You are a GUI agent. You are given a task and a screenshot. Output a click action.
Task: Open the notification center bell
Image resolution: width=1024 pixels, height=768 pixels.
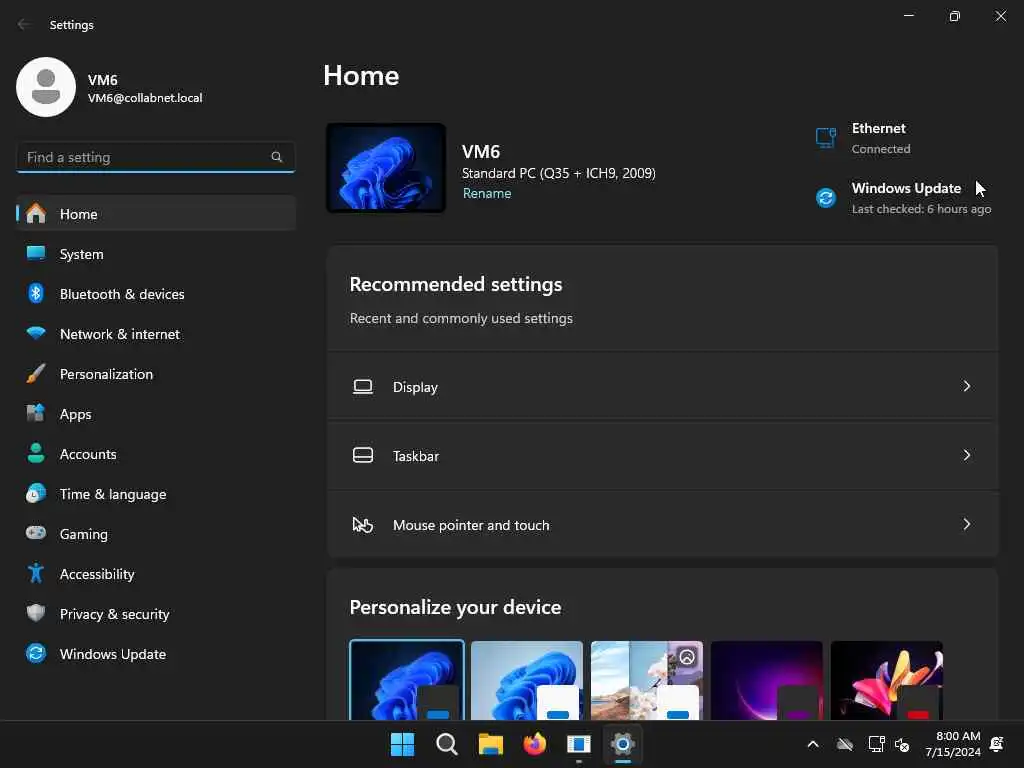[997, 744]
